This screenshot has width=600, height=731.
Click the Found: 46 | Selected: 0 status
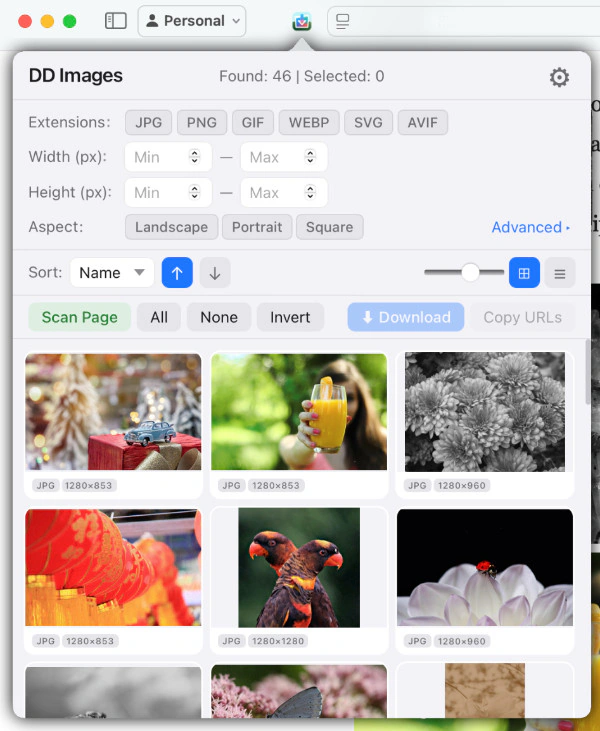click(x=302, y=76)
